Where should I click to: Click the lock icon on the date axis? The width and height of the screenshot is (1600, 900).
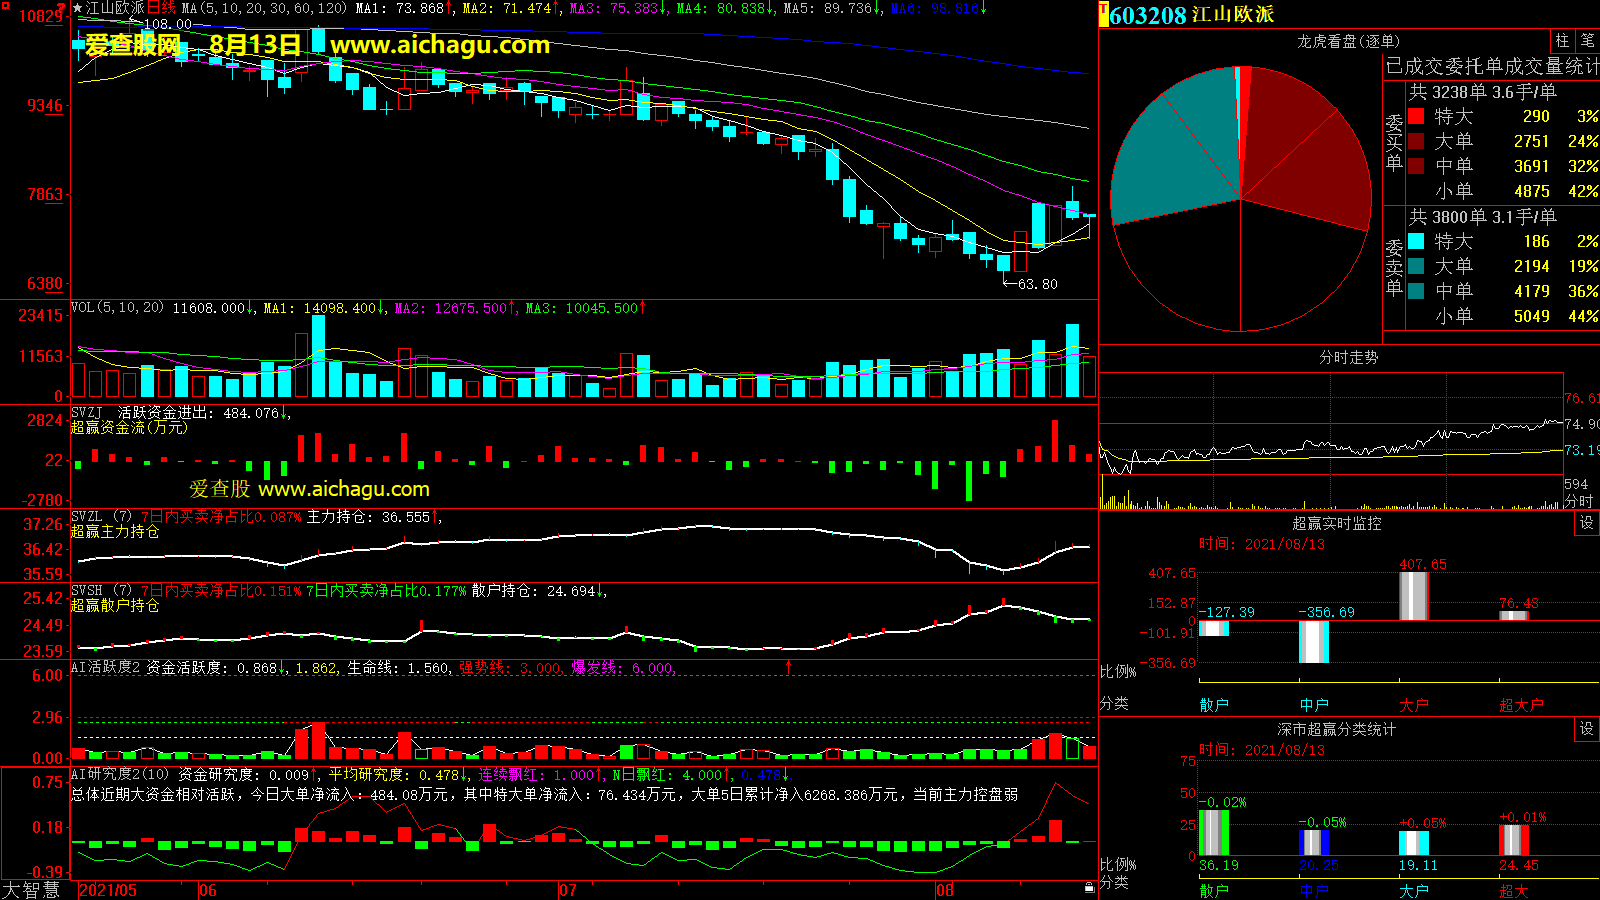click(1089, 888)
